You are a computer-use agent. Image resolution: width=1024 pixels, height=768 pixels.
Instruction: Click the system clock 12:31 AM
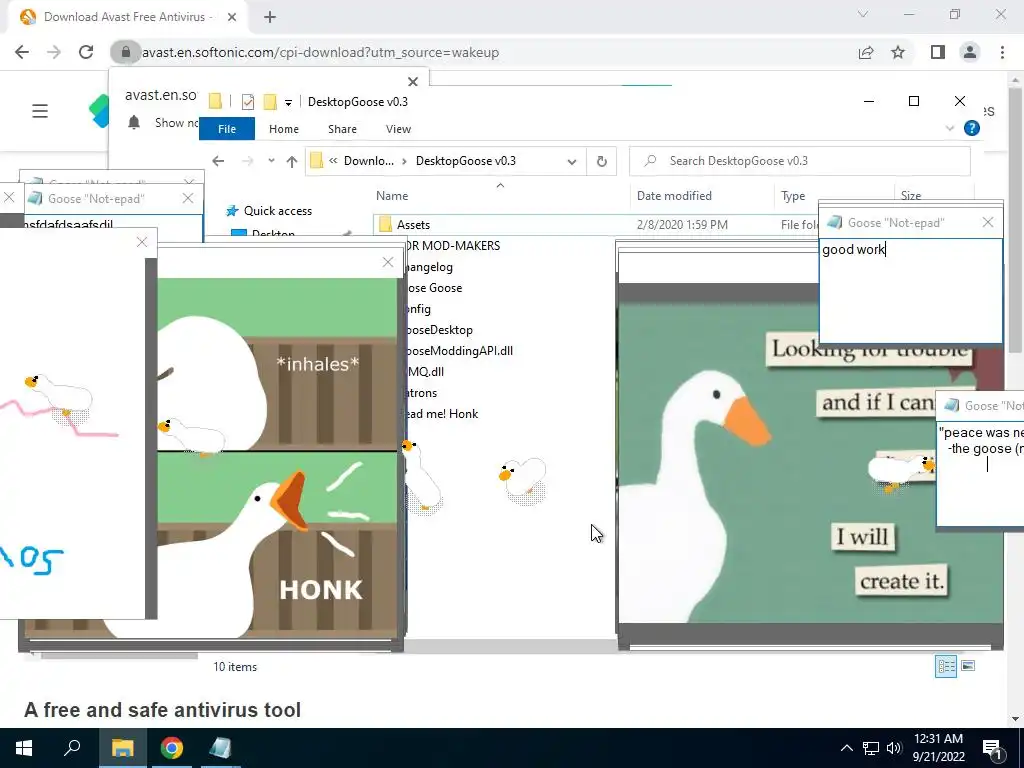(938, 739)
